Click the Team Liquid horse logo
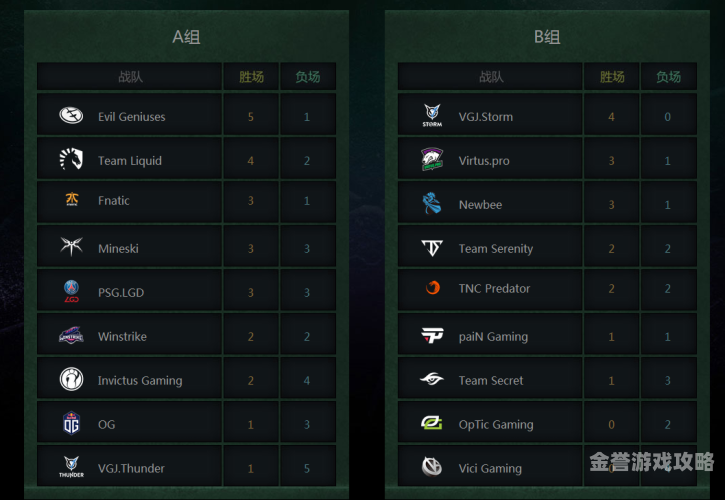The image size is (725, 500). click(x=71, y=159)
